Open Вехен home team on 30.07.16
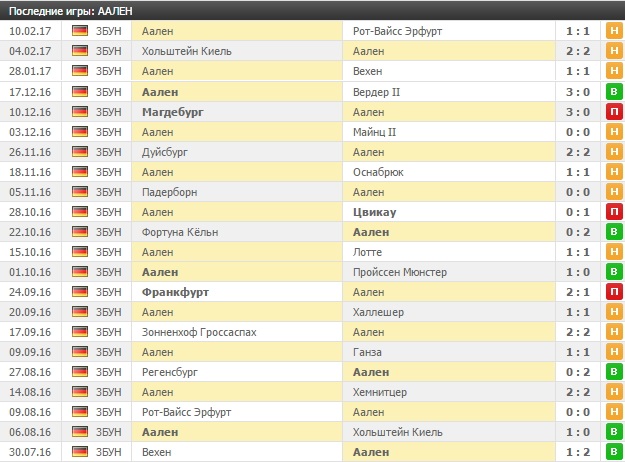The height and width of the screenshot is (462, 625). click(x=157, y=452)
